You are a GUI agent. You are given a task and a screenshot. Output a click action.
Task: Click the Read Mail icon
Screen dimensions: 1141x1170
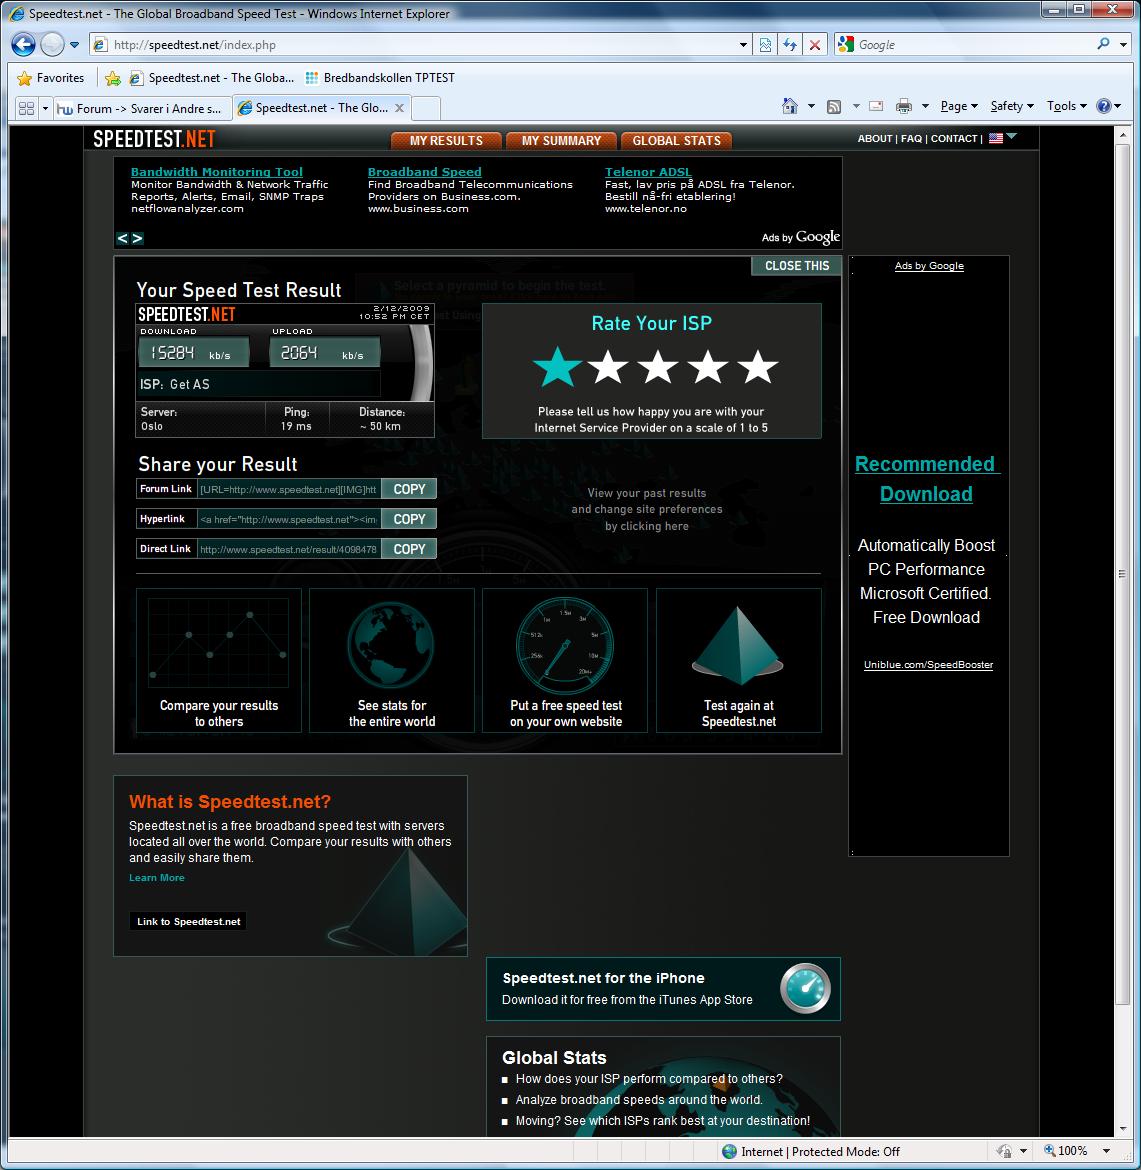pyautogui.click(x=876, y=106)
